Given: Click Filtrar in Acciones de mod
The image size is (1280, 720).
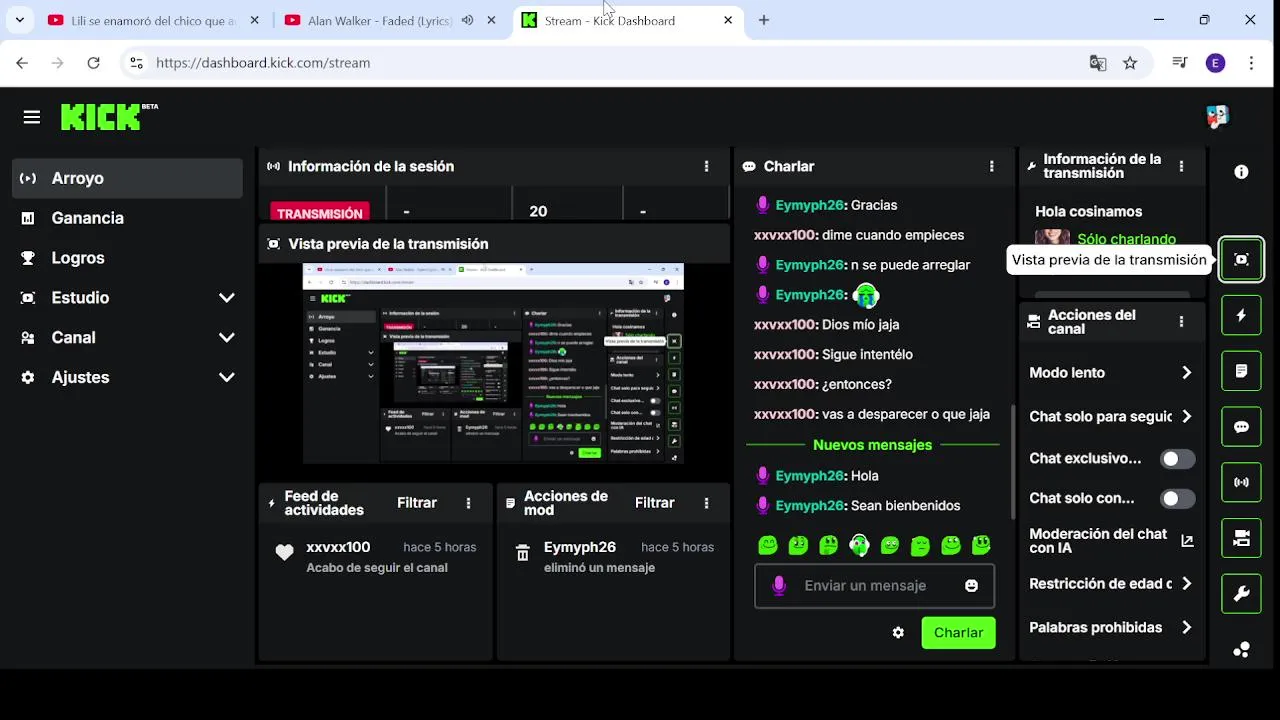Looking at the screenshot, I should coord(655,503).
